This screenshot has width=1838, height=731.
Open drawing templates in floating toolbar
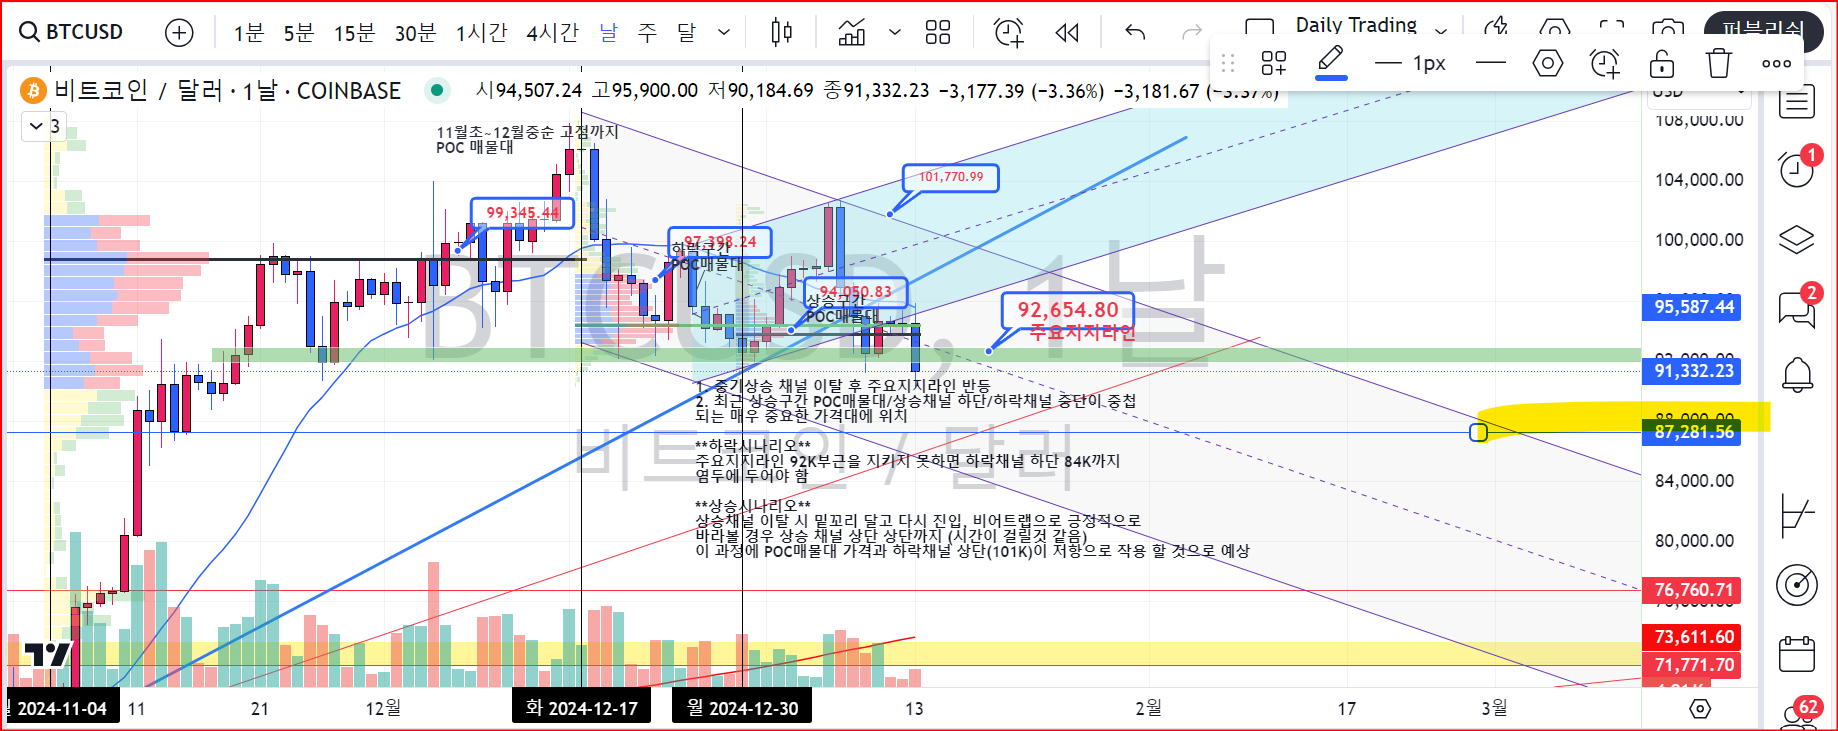pyautogui.click(x=1273, y=64)
